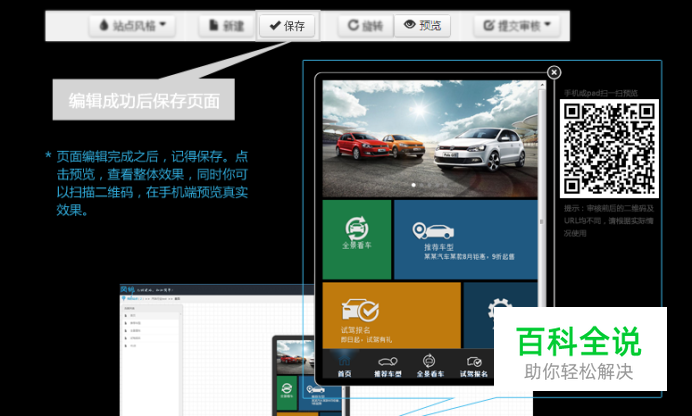Click the 新建 button in the toolbar
The height and width of the screenshot is (416, 692).
(226, 26)
